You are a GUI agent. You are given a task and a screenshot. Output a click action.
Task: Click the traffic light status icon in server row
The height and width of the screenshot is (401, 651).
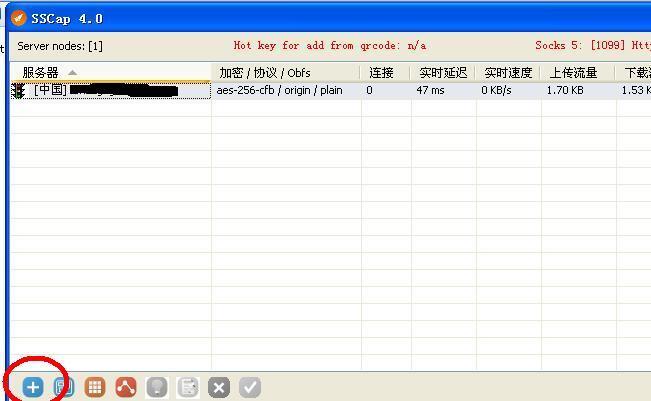[19, 90]
